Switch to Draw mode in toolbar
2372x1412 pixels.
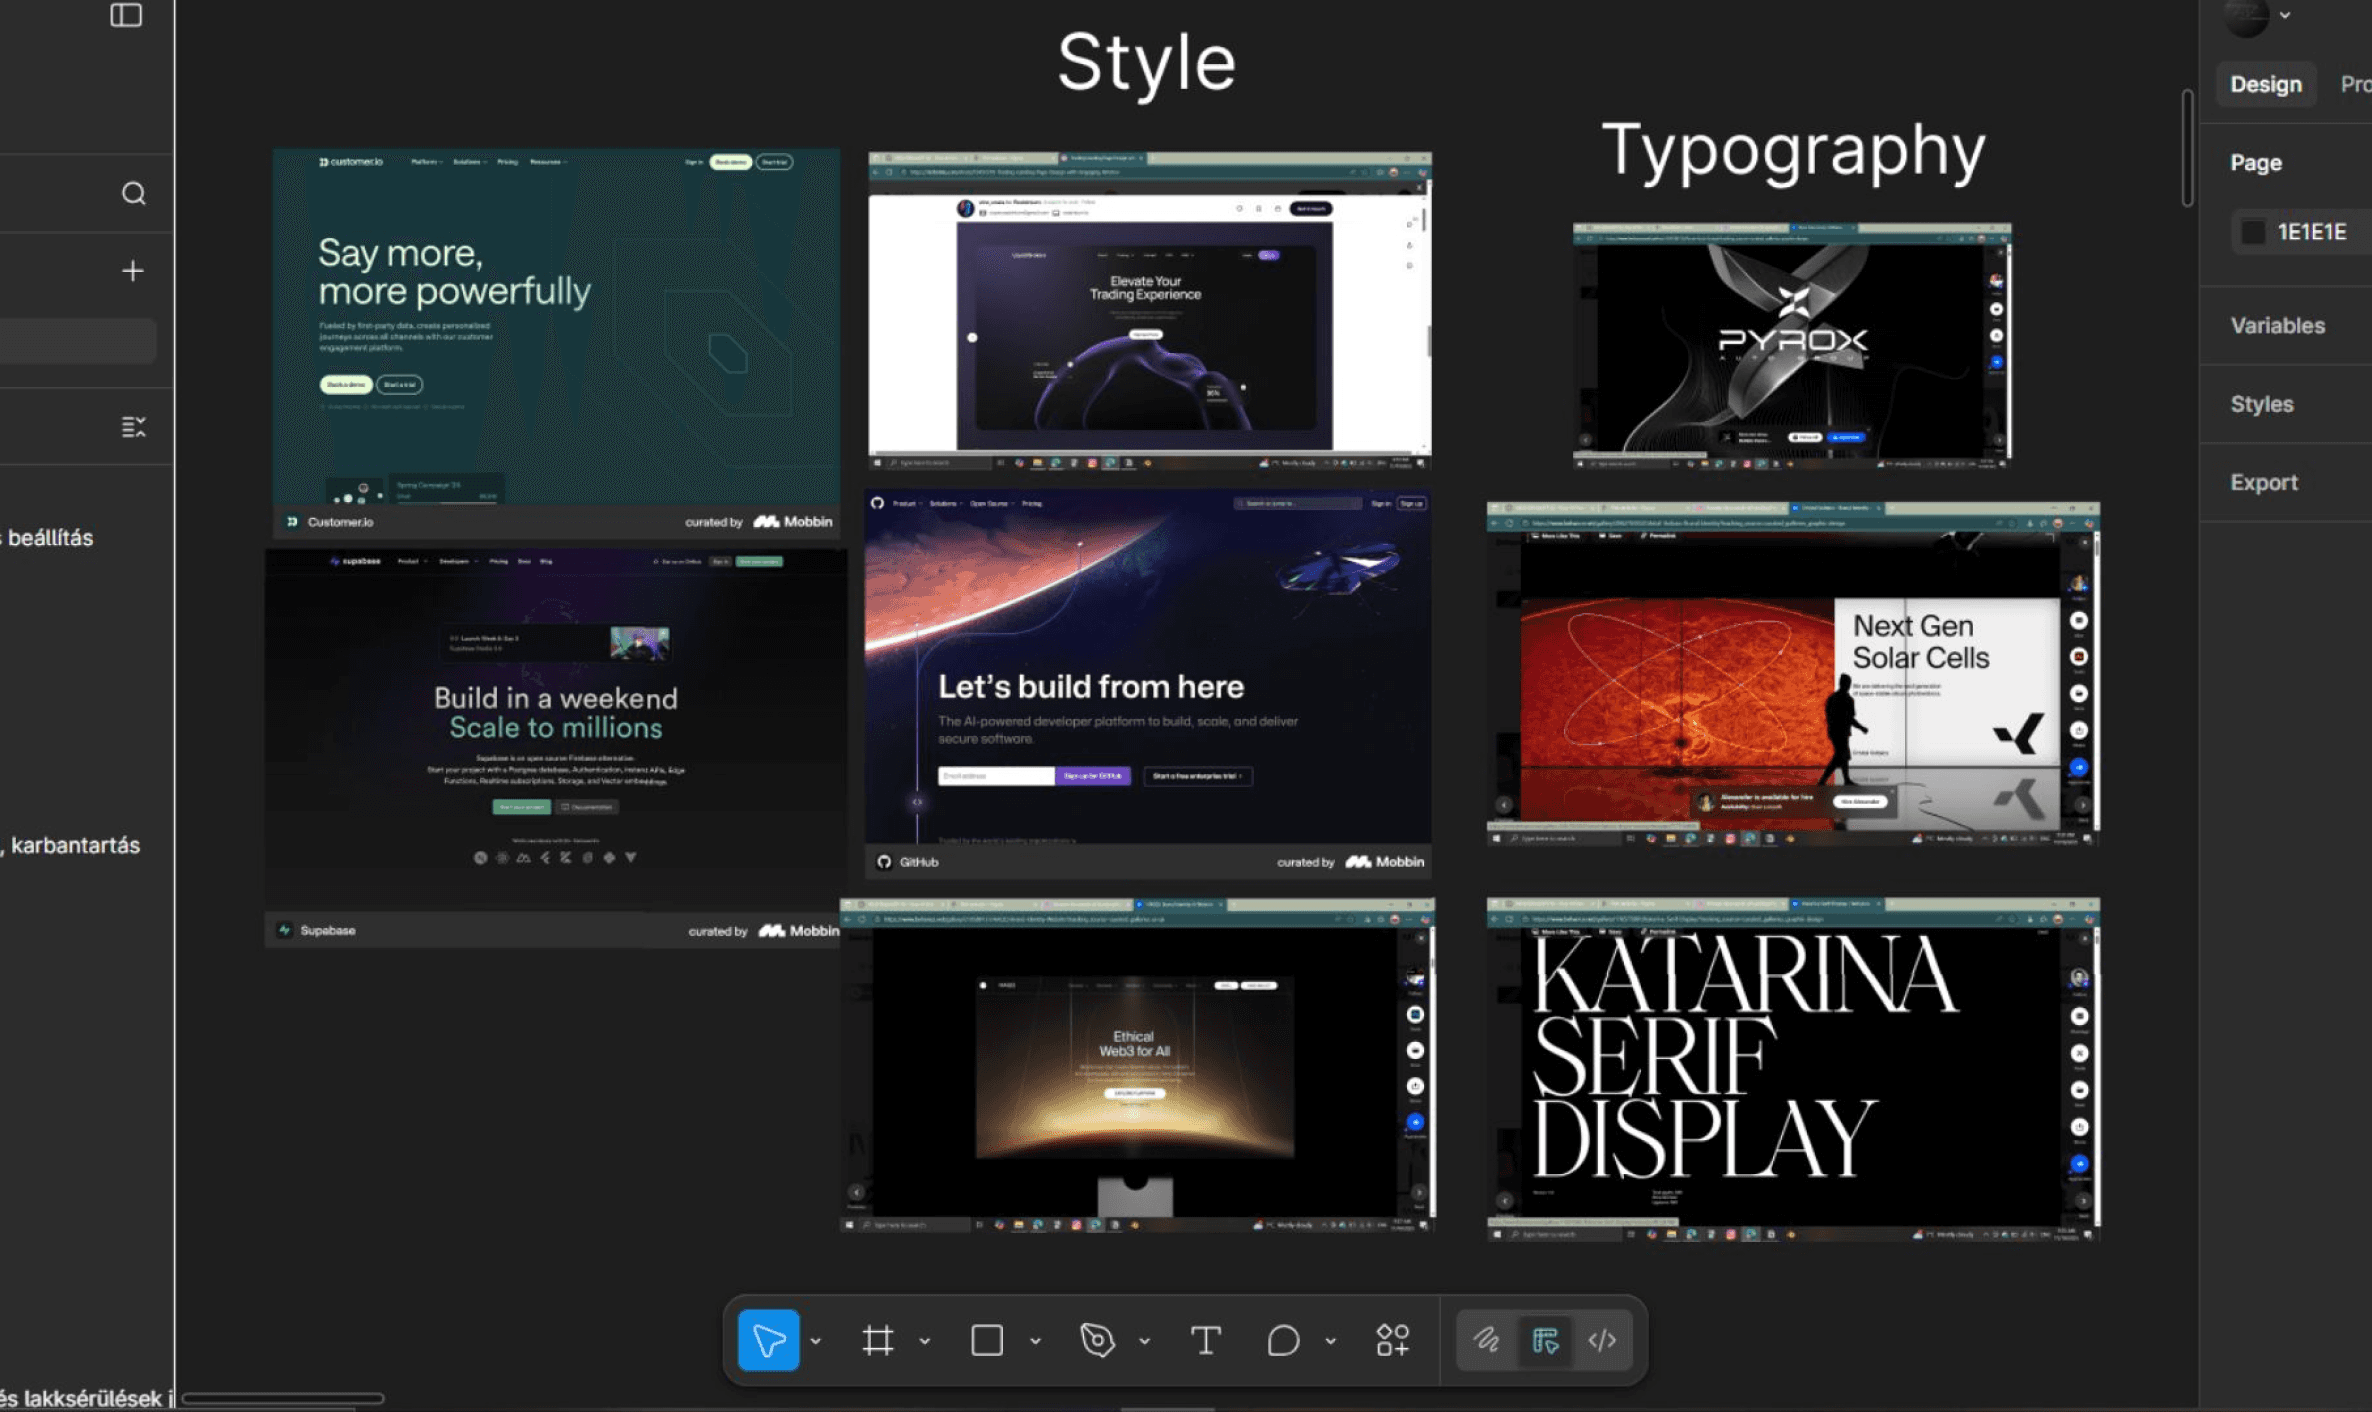[x=1486, y=1340]
